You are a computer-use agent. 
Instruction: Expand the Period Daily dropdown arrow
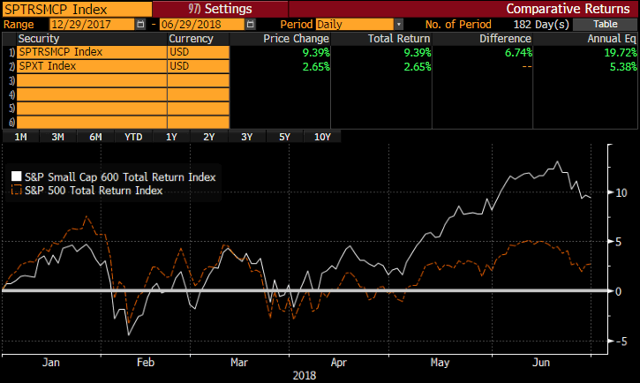click(399, 24)
